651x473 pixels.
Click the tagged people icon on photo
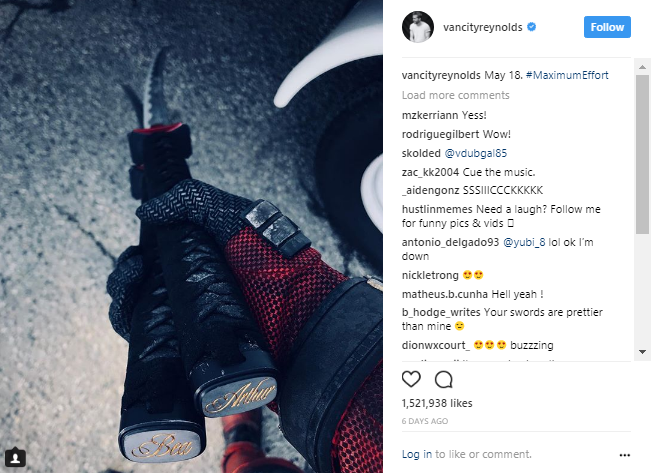tap(15, 458)
